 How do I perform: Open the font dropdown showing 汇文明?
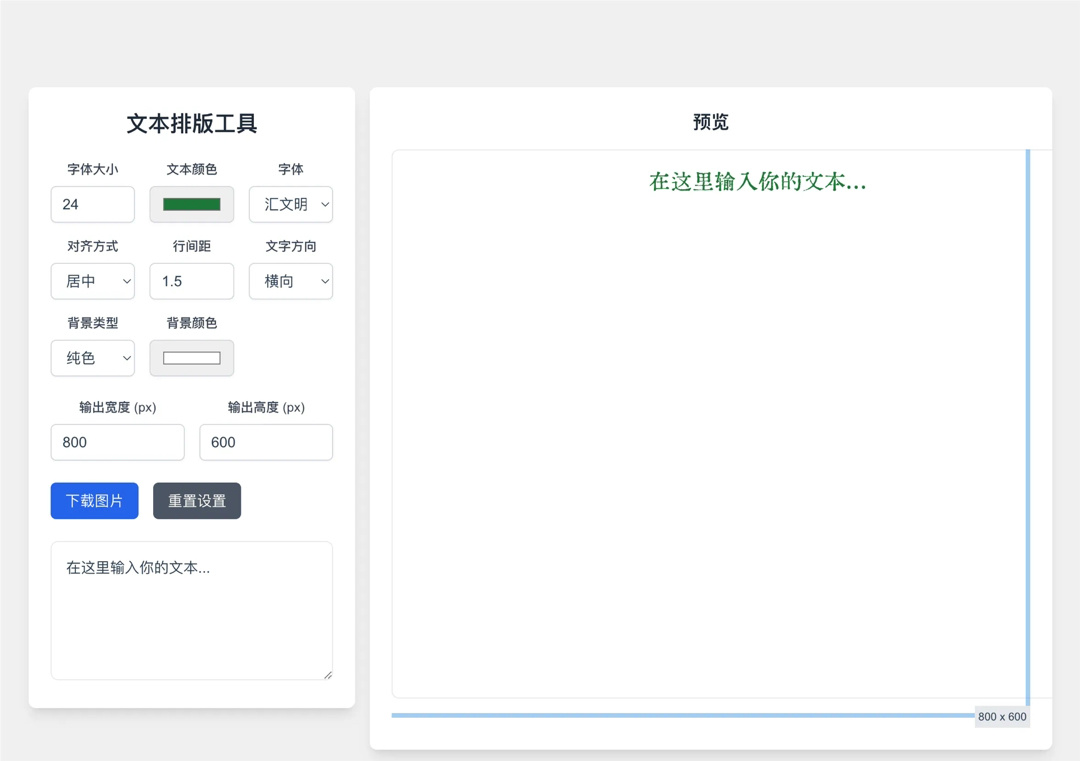pyautogui.click(x=291, y=205)
